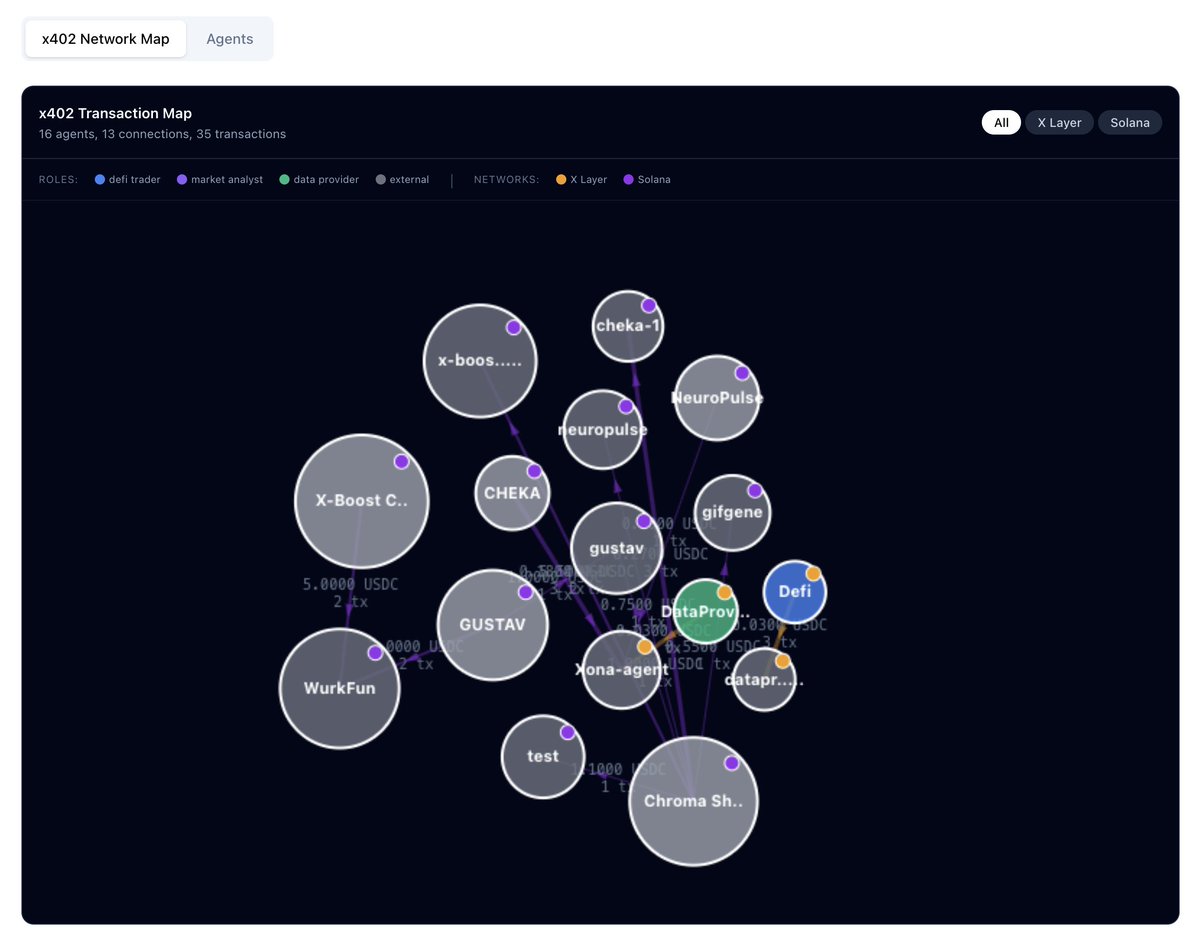This screenshot has width=1200, height=945.
Task: Click the orange badge on Xona-agent
Action: pyautogui.click(x=645, y=647)
